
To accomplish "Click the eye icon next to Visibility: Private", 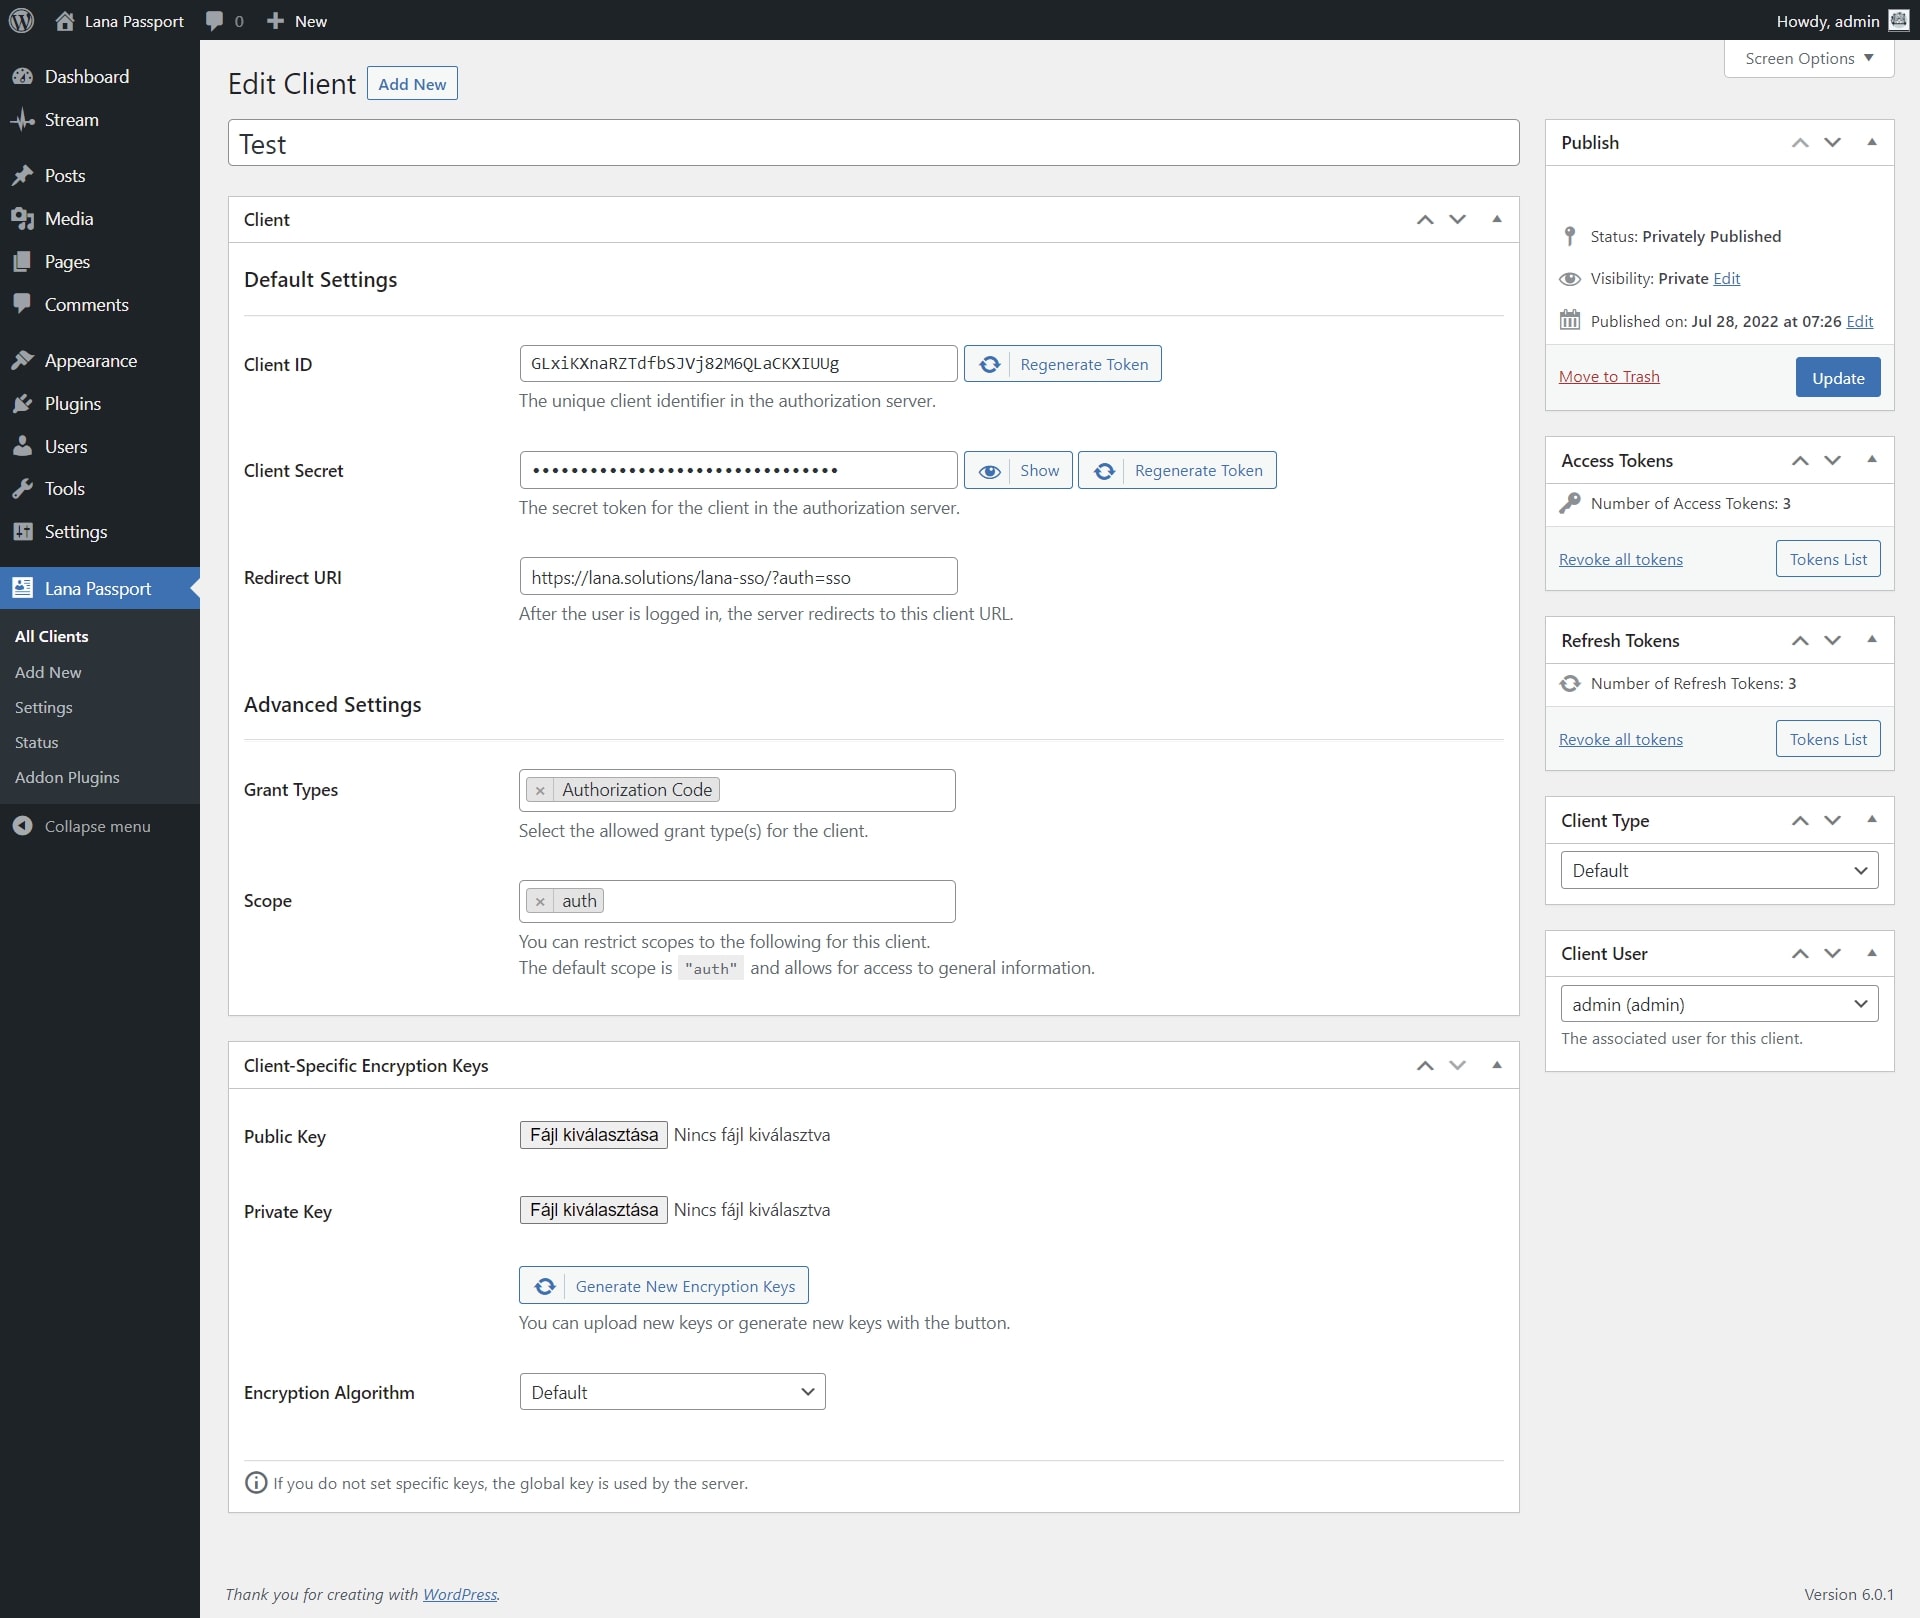I will 1570,278.
